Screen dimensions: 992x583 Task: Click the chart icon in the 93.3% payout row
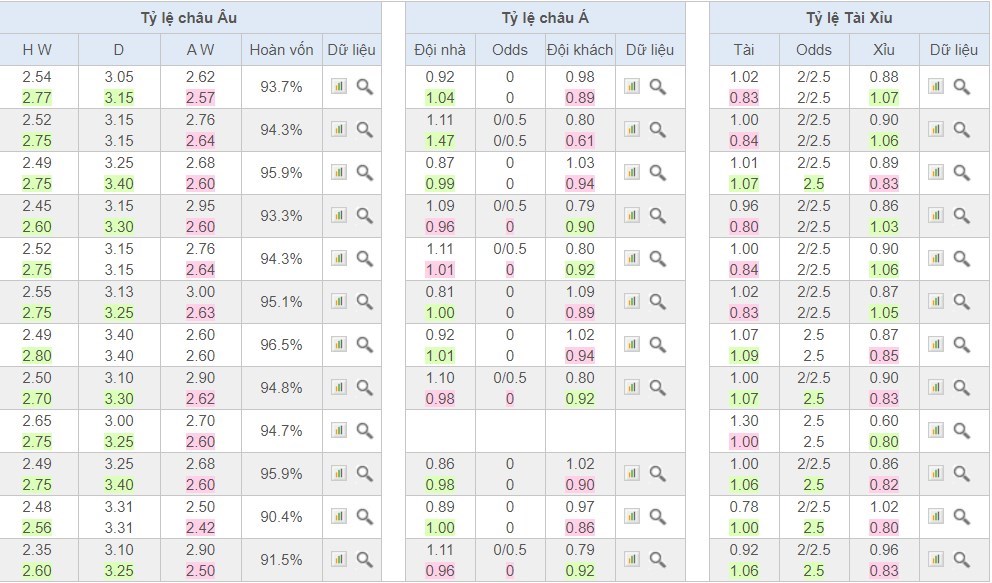(x=339, y=216)
